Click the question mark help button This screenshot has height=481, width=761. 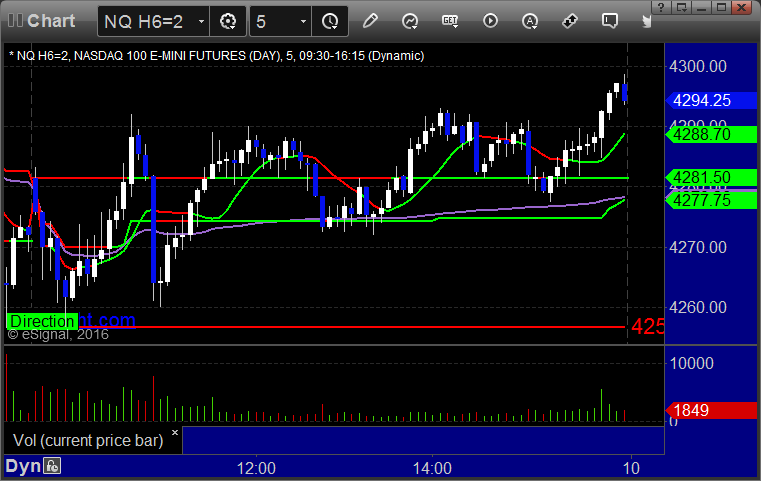point(661,7)
